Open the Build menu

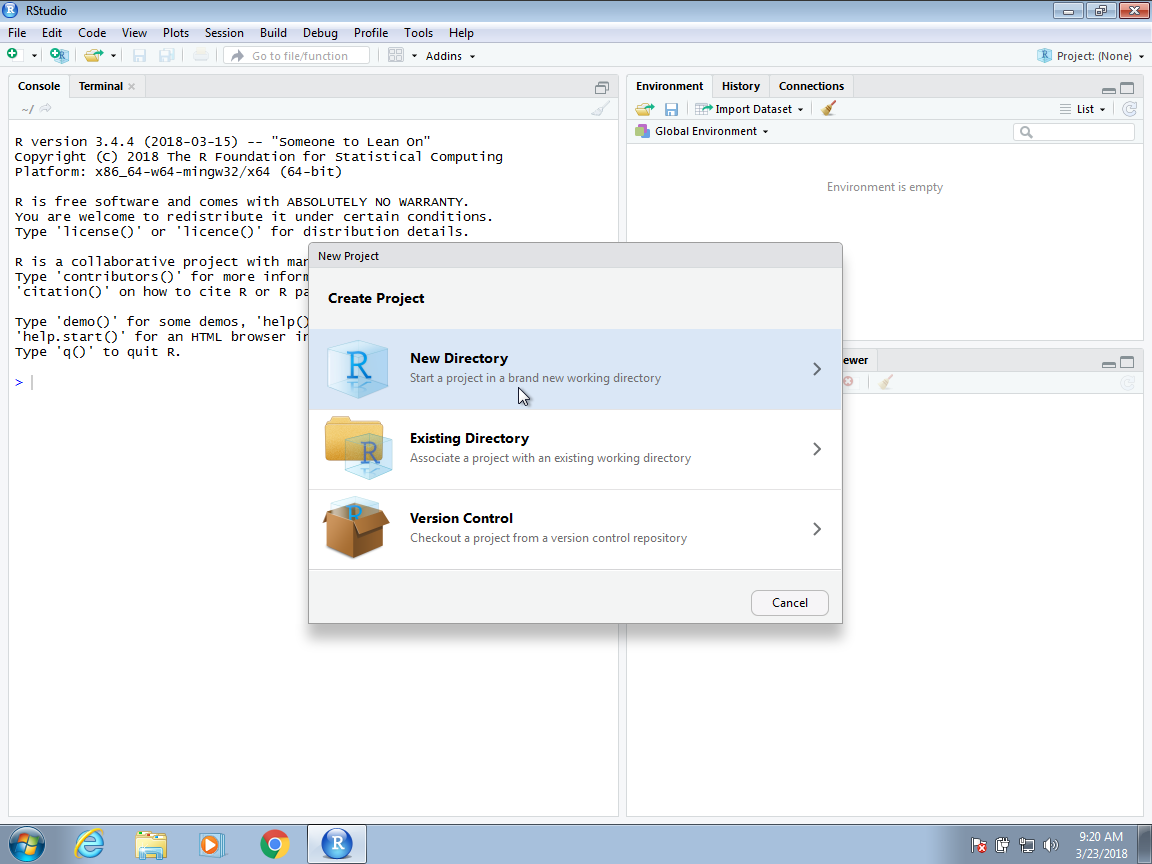[x=273, y=32]
